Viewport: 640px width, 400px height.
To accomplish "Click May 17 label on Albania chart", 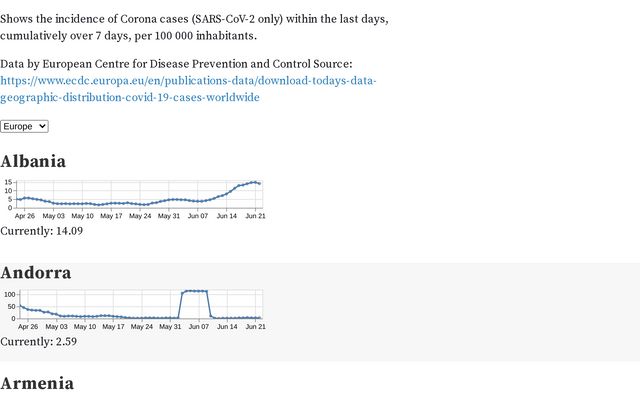I will point(112,215).
